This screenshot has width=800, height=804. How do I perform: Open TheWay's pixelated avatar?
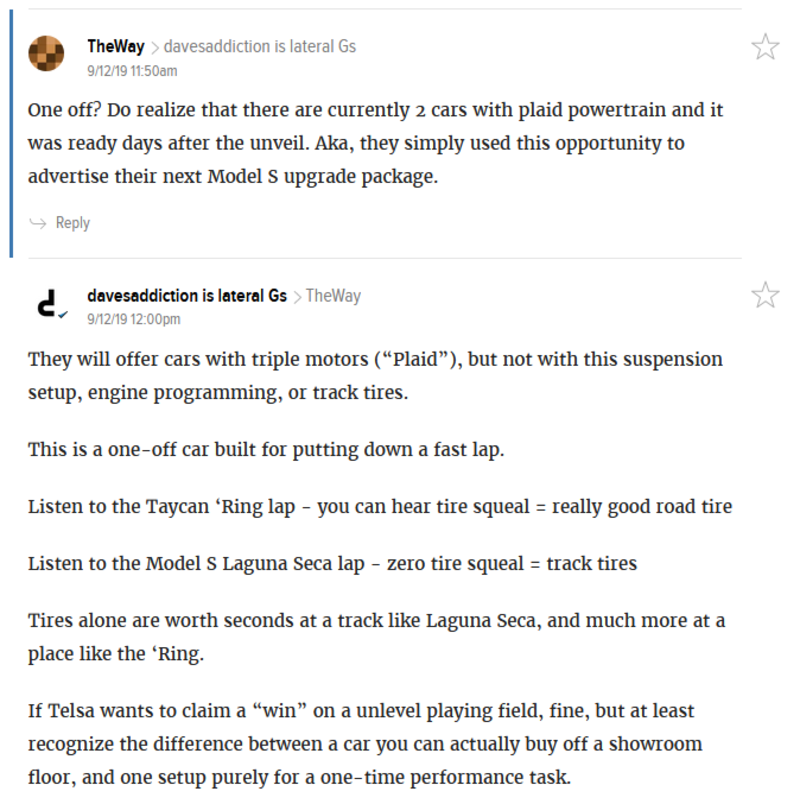tap(46, 53)
